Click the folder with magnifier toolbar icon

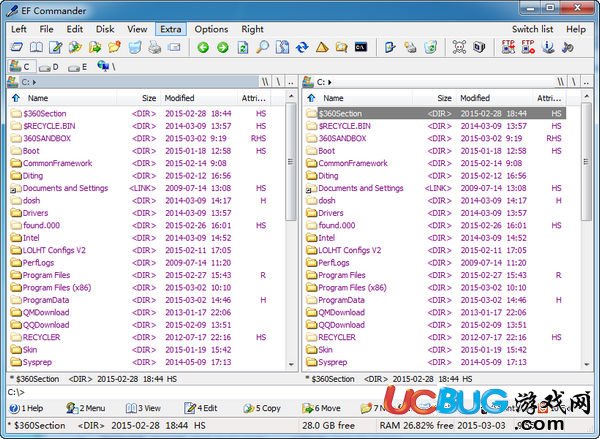(x=341, y=47)
